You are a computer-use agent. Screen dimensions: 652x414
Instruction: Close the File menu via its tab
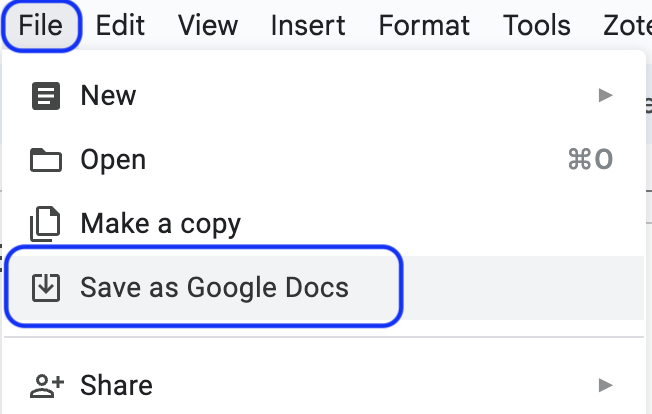41,26
